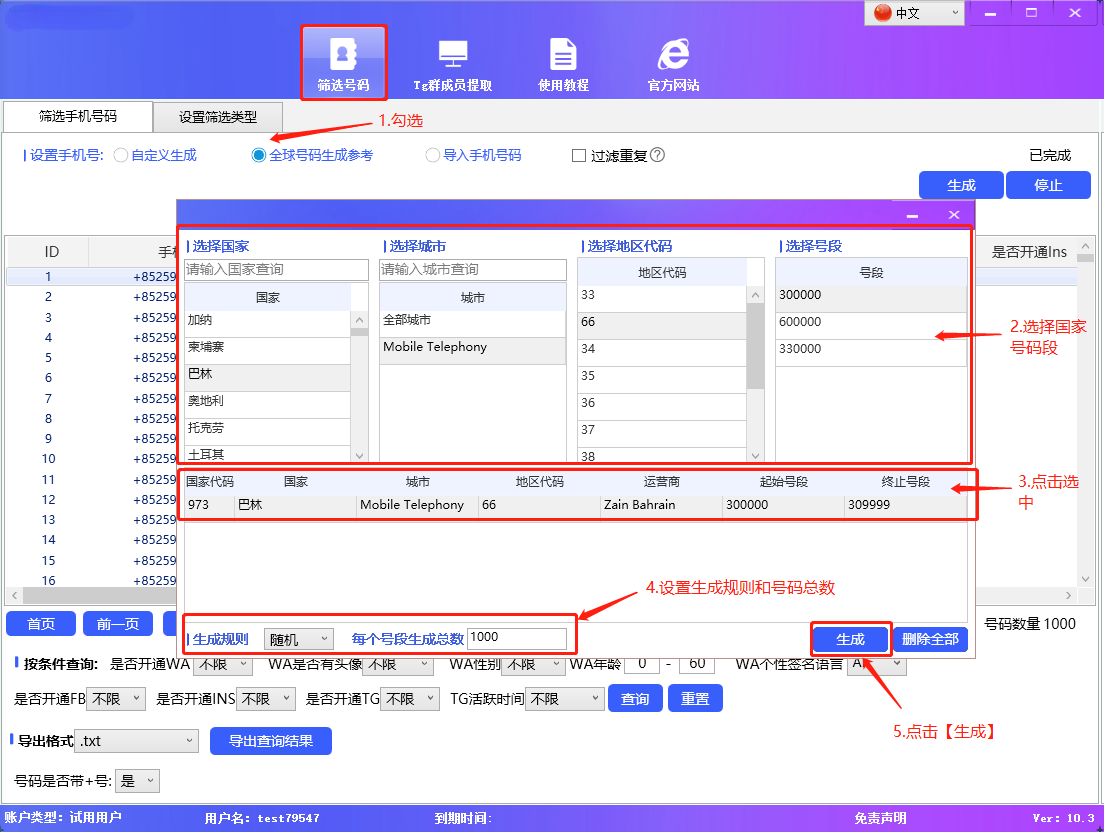
Task: Click the help icon beside 过滤重复
Action: click(657, 155)
